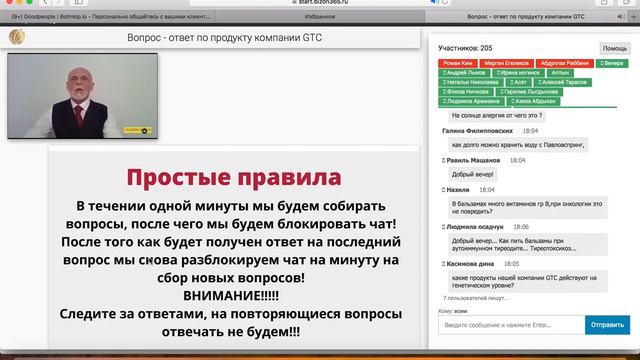Select participant Роман Ким red tag
This screenshot has width=640, height=360.
[x=458, y=63]
